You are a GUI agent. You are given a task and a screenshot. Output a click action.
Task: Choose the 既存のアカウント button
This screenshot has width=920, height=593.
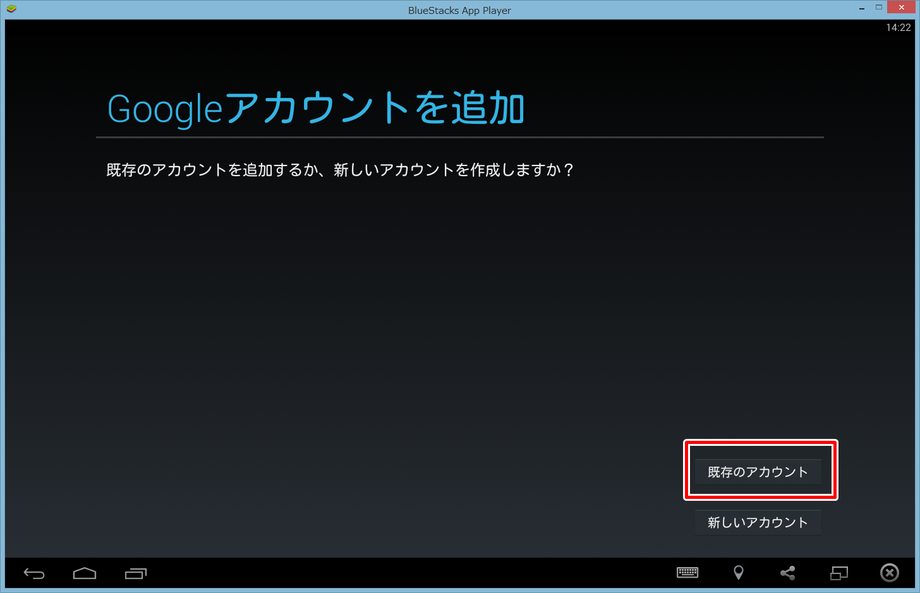click(758, 471)
